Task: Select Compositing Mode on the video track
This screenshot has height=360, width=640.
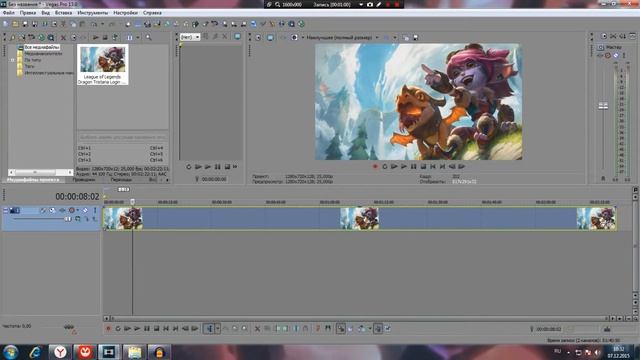Action: 78,219
